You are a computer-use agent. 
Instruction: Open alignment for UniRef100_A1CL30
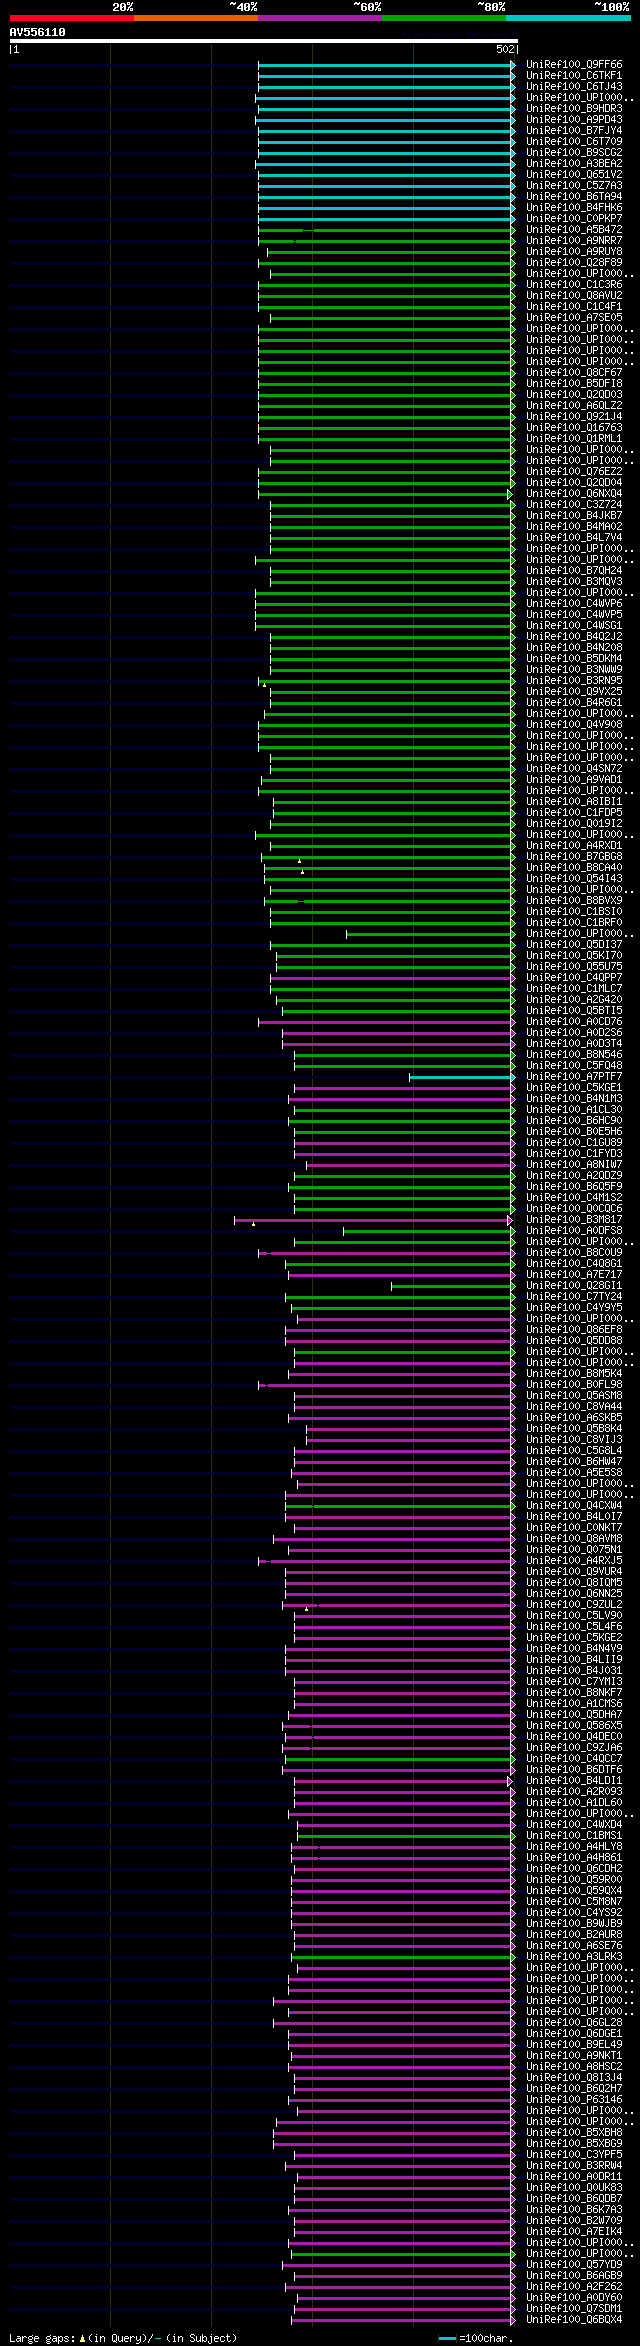click(574, 1110)
